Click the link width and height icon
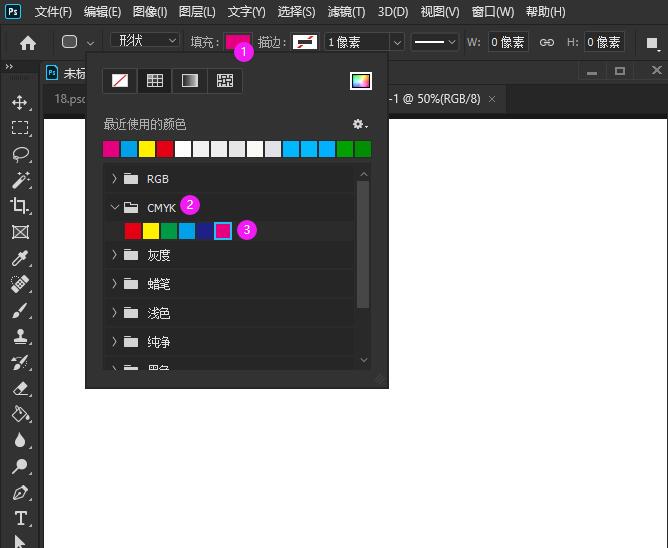The width and height of the screenshot is (668, 548). [x=547, y=42]
